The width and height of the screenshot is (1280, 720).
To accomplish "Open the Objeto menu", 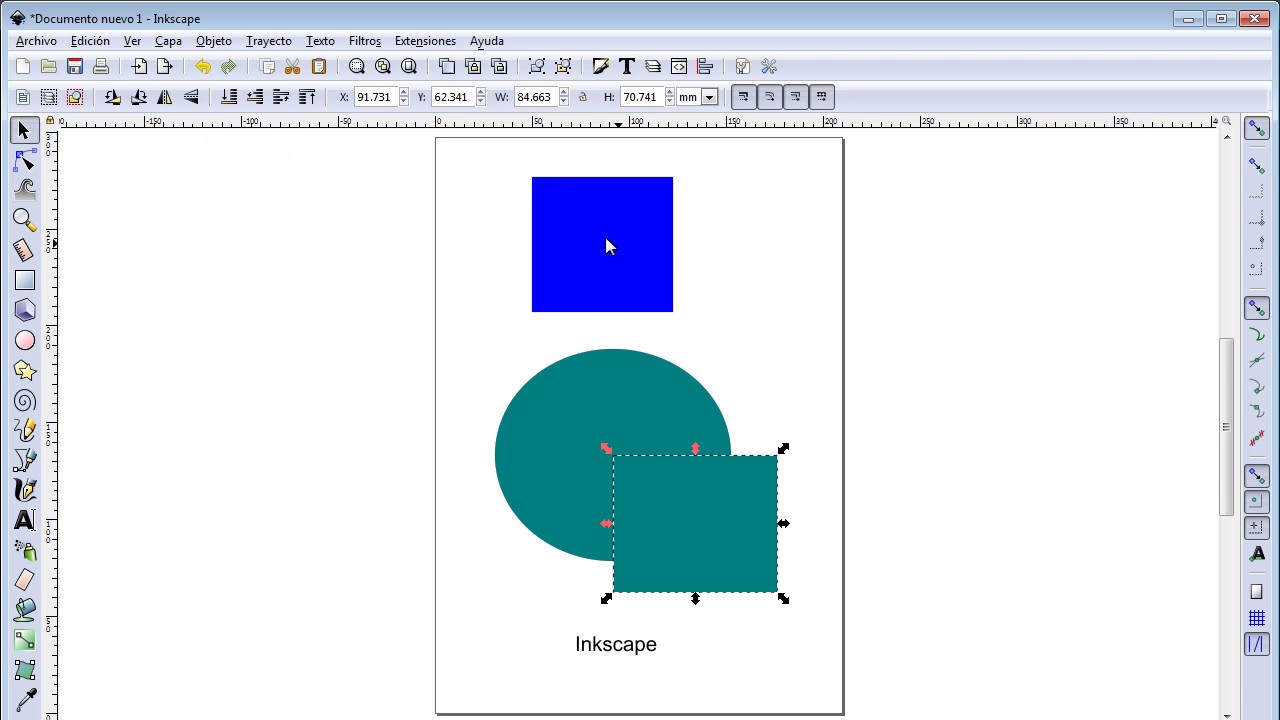I will click(214, 41).
